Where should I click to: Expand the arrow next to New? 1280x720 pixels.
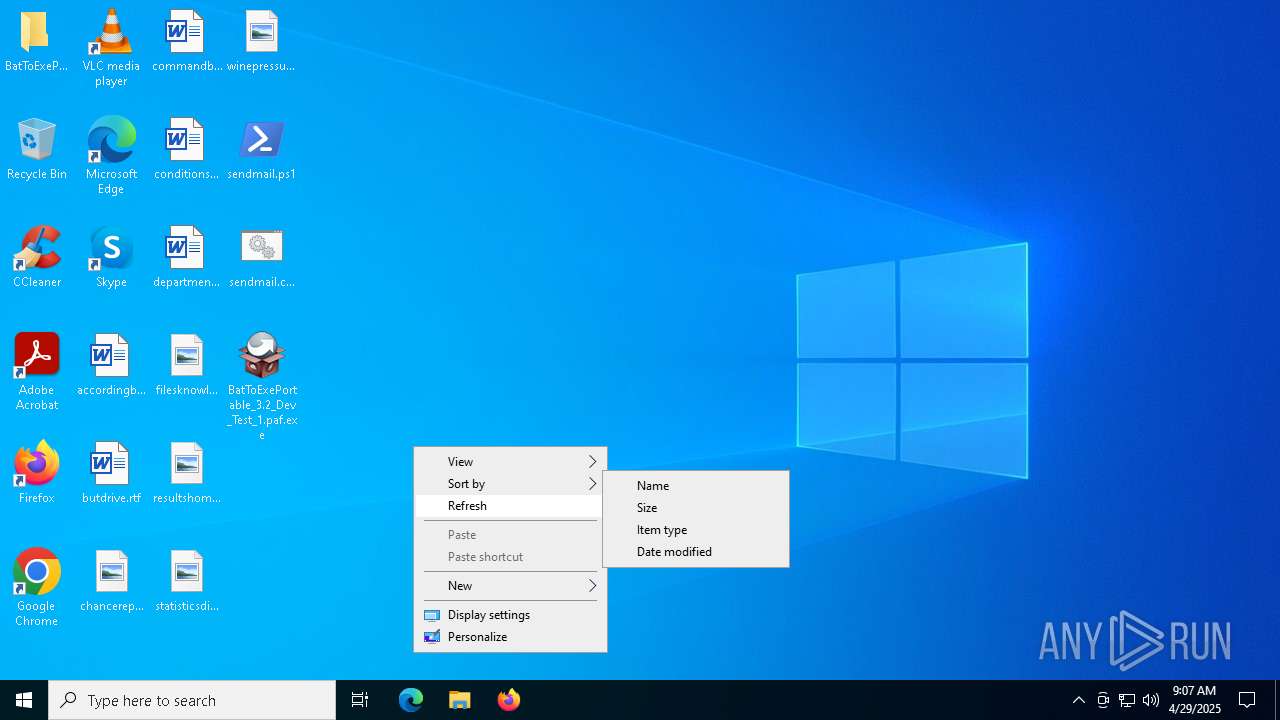click(x=592, y=585)
